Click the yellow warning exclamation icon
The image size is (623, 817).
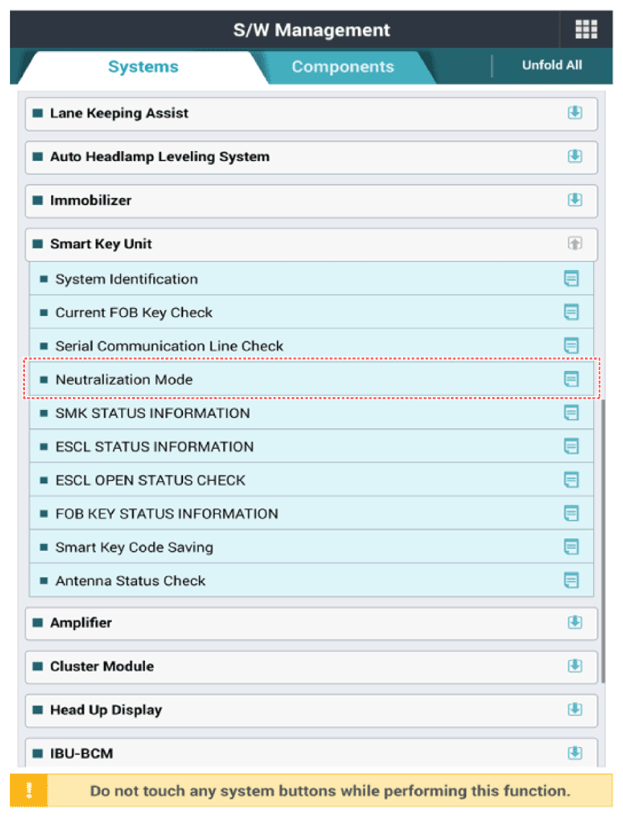point(29,790)
